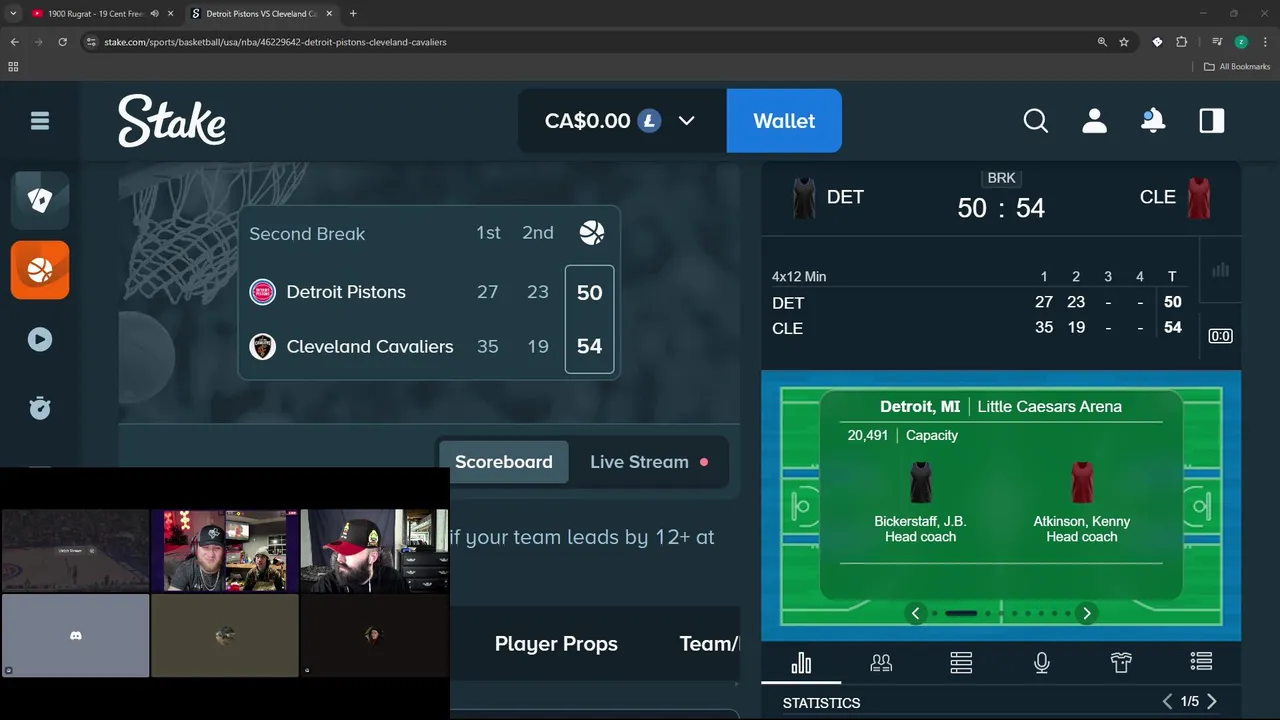This screenshot has width=1280, height=720.
Task: Click the Detroit Pistons team logo
Action: 262,292
